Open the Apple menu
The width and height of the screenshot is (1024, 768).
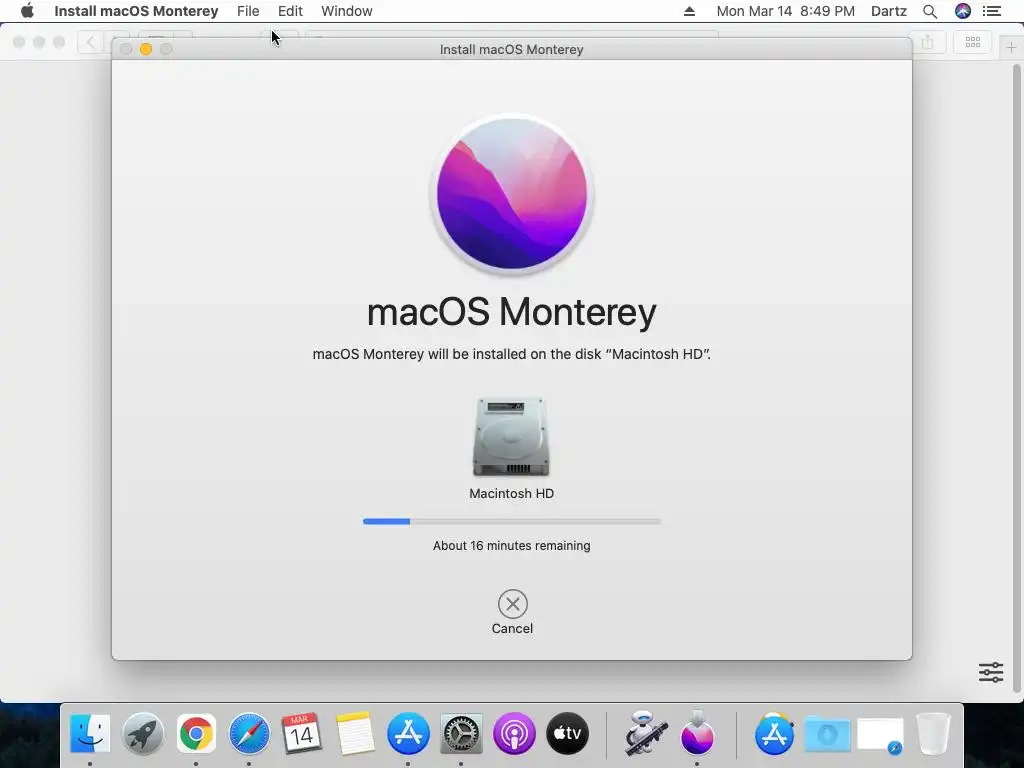[x=27, y=11]
